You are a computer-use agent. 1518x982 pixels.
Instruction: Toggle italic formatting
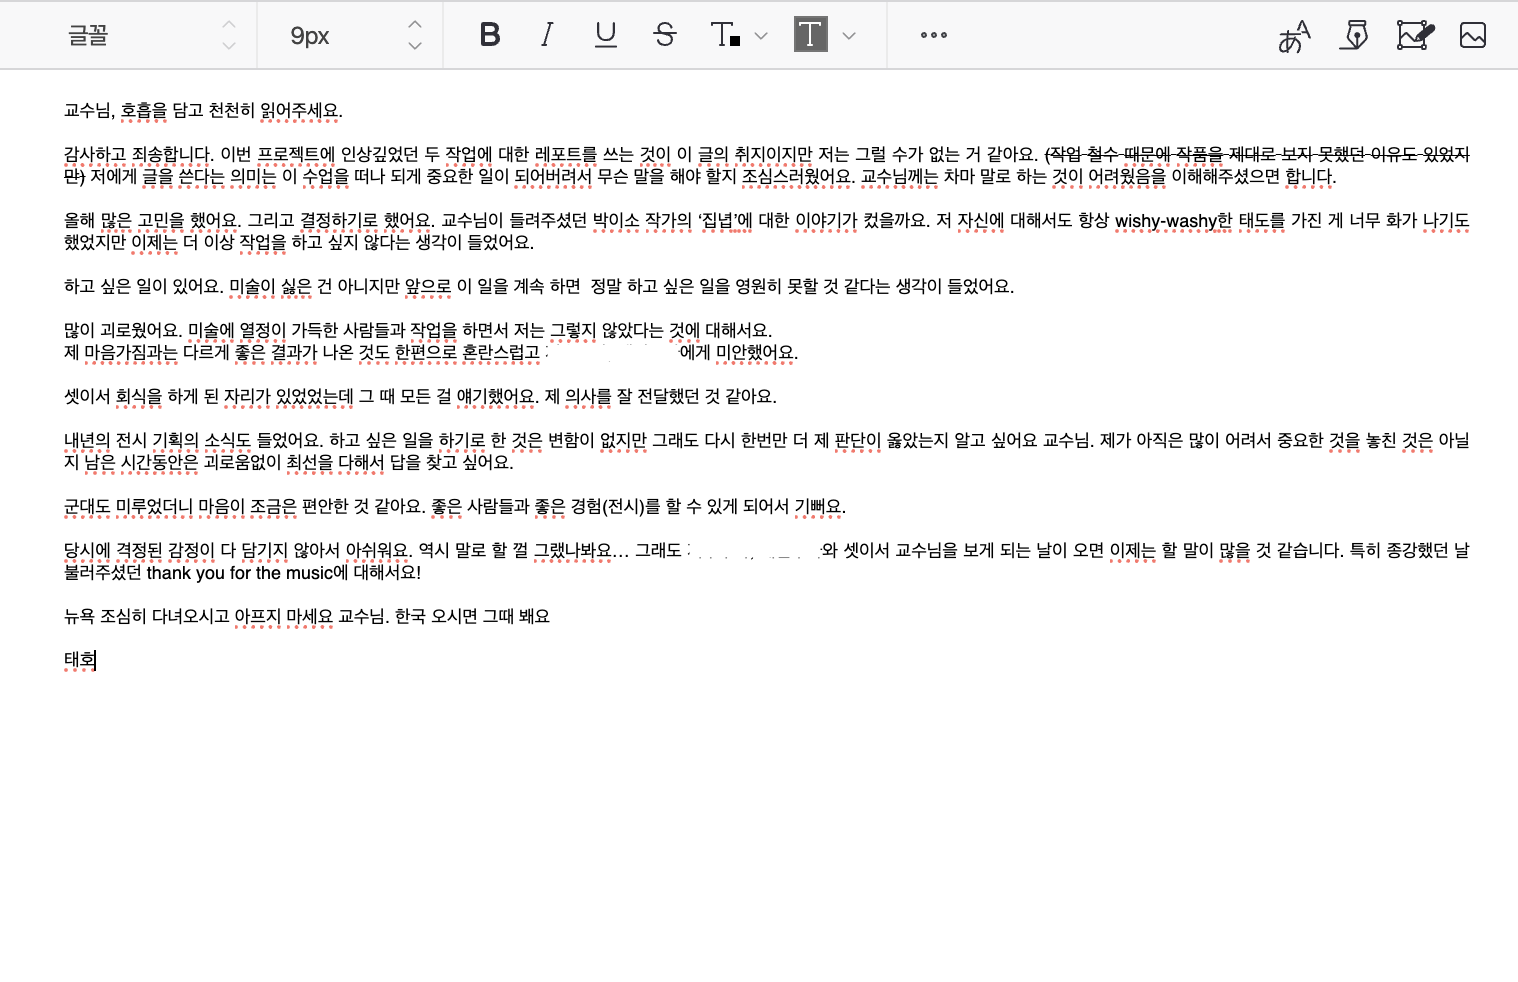[x=547, y=35]
